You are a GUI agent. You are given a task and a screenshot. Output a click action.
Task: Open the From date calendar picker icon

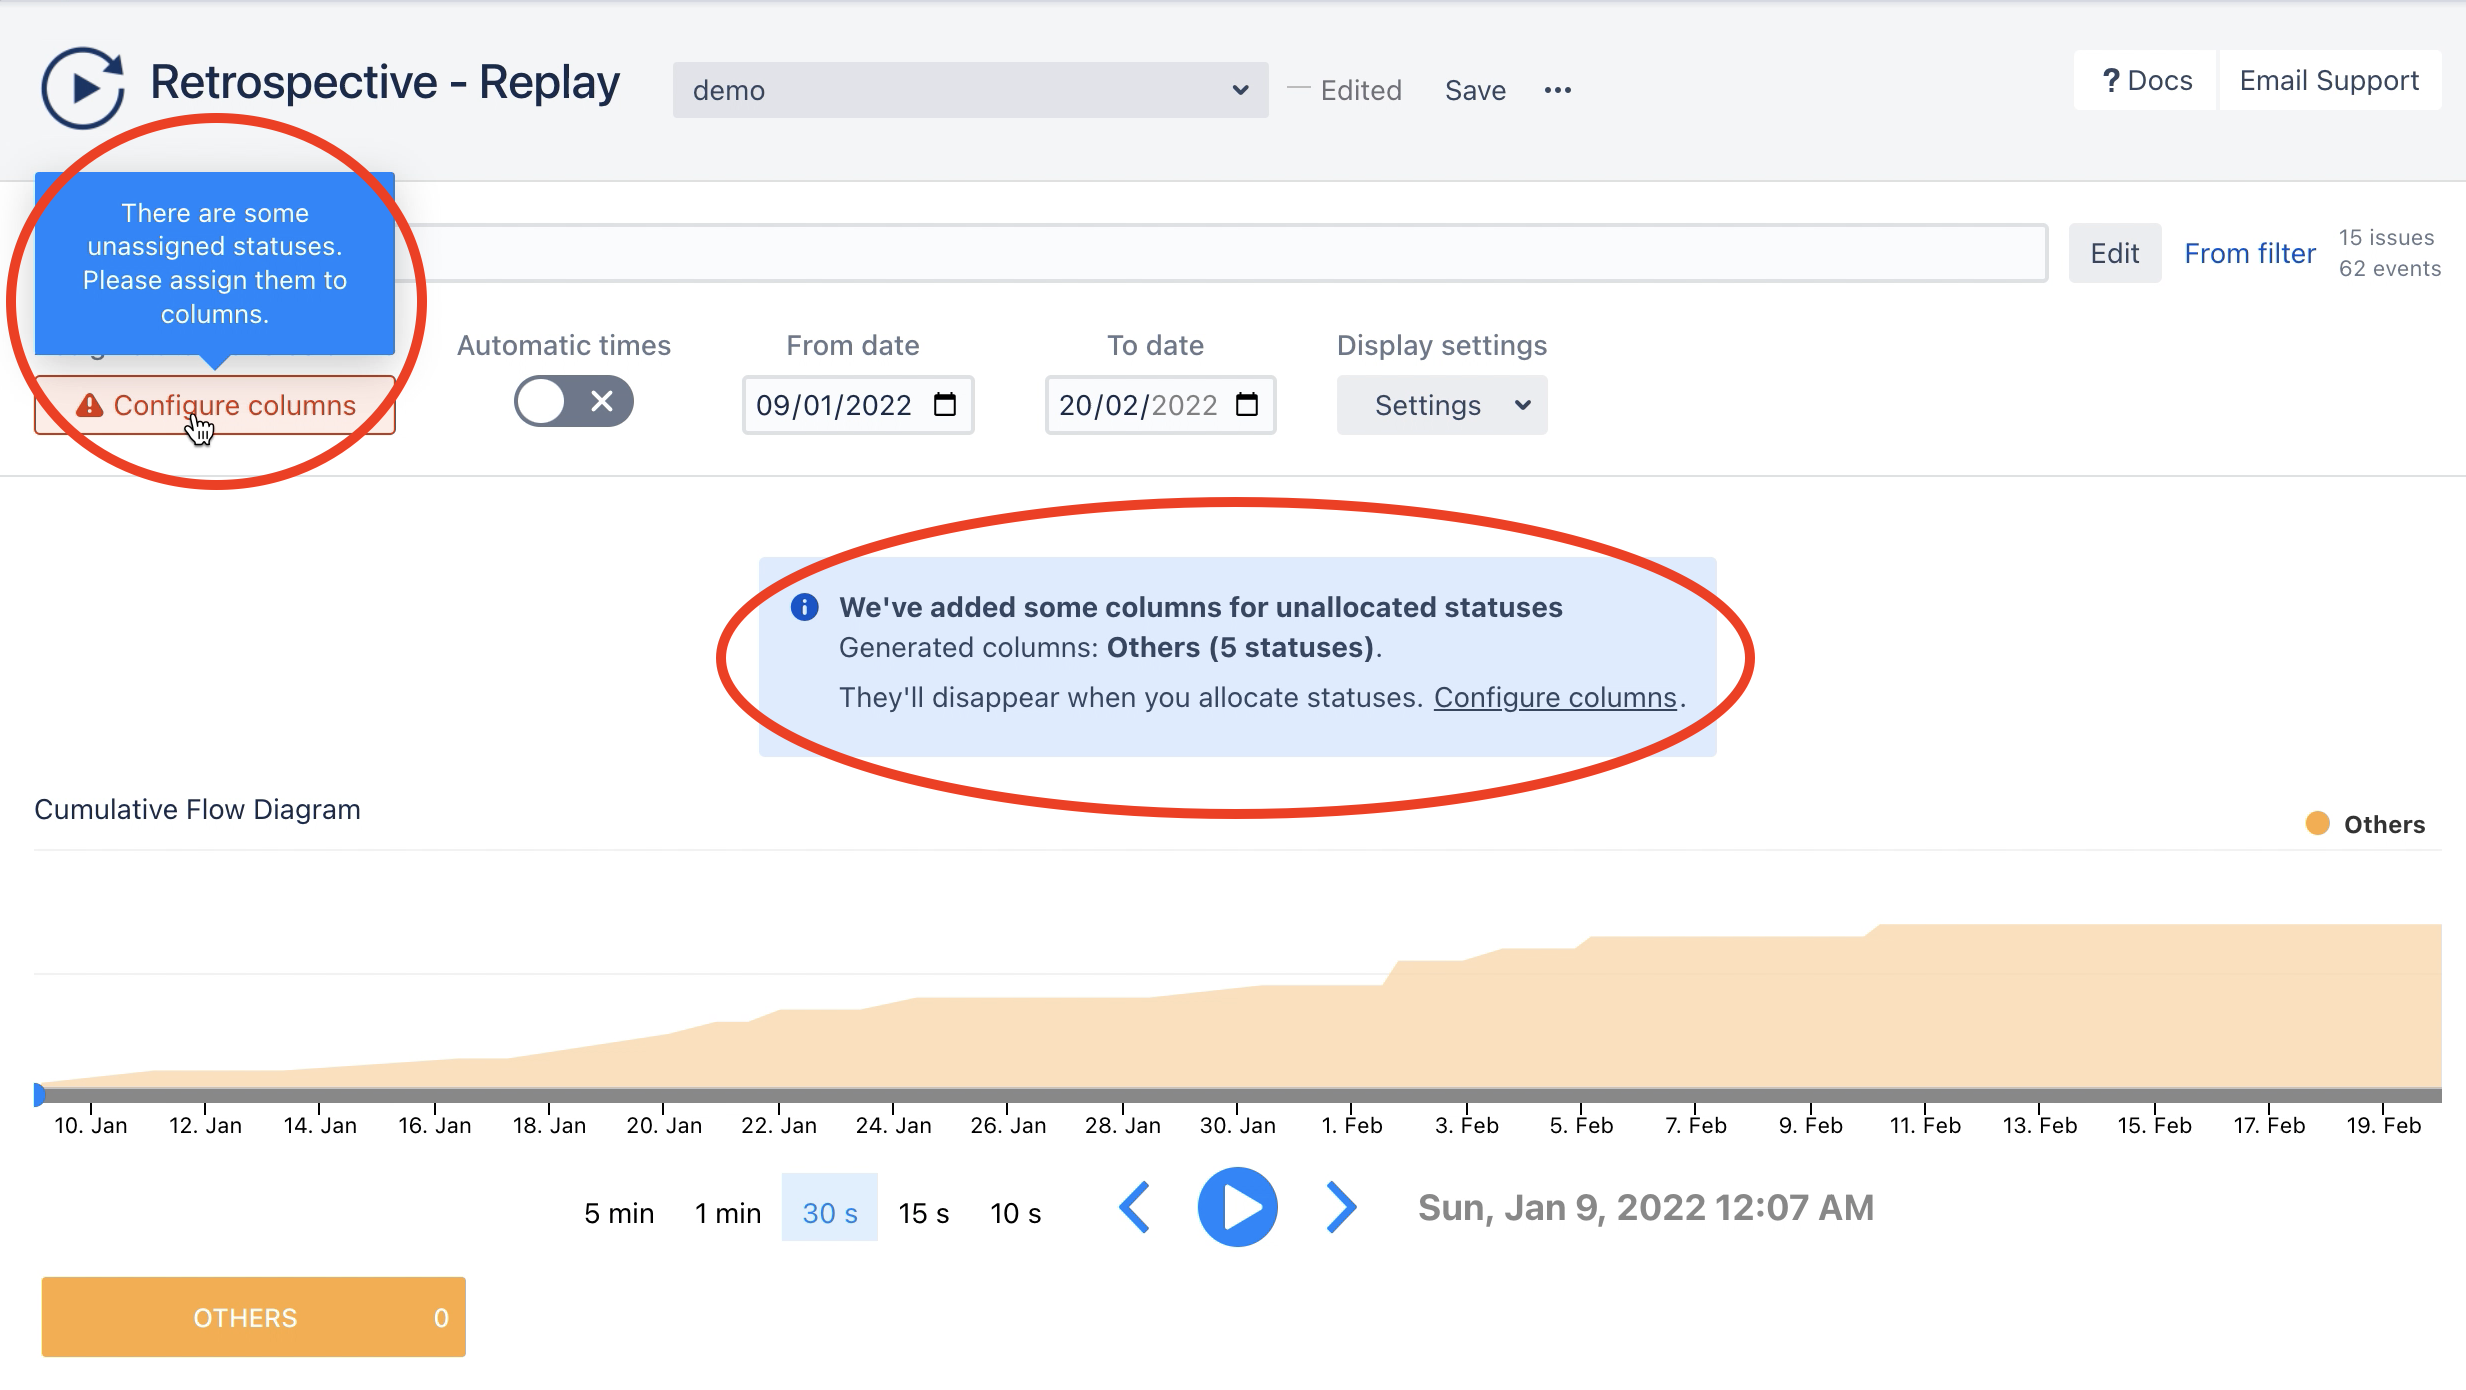[945, 404]
